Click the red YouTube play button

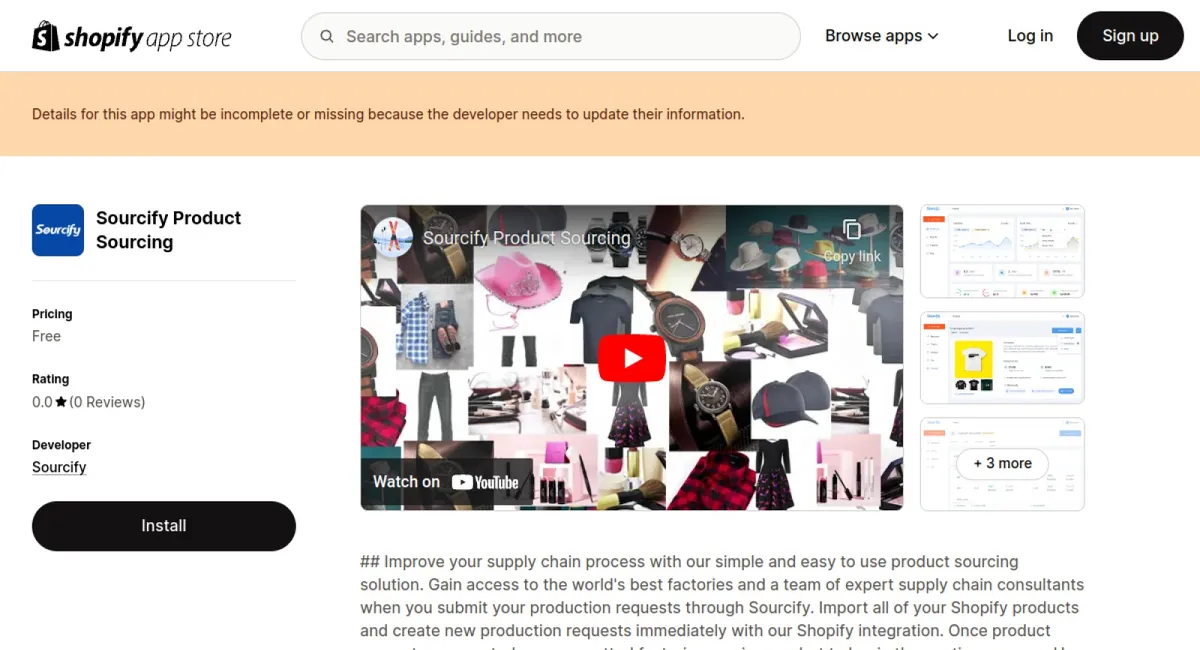coord(631,357)
